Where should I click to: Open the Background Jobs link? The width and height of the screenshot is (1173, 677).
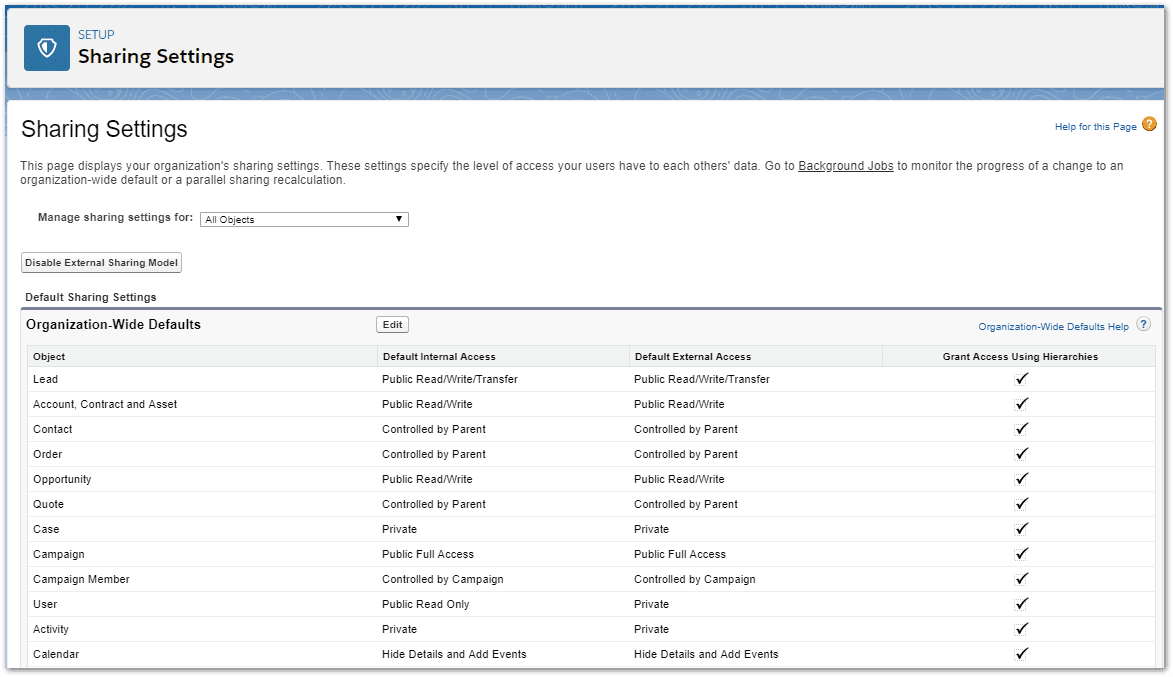(845, 166)
